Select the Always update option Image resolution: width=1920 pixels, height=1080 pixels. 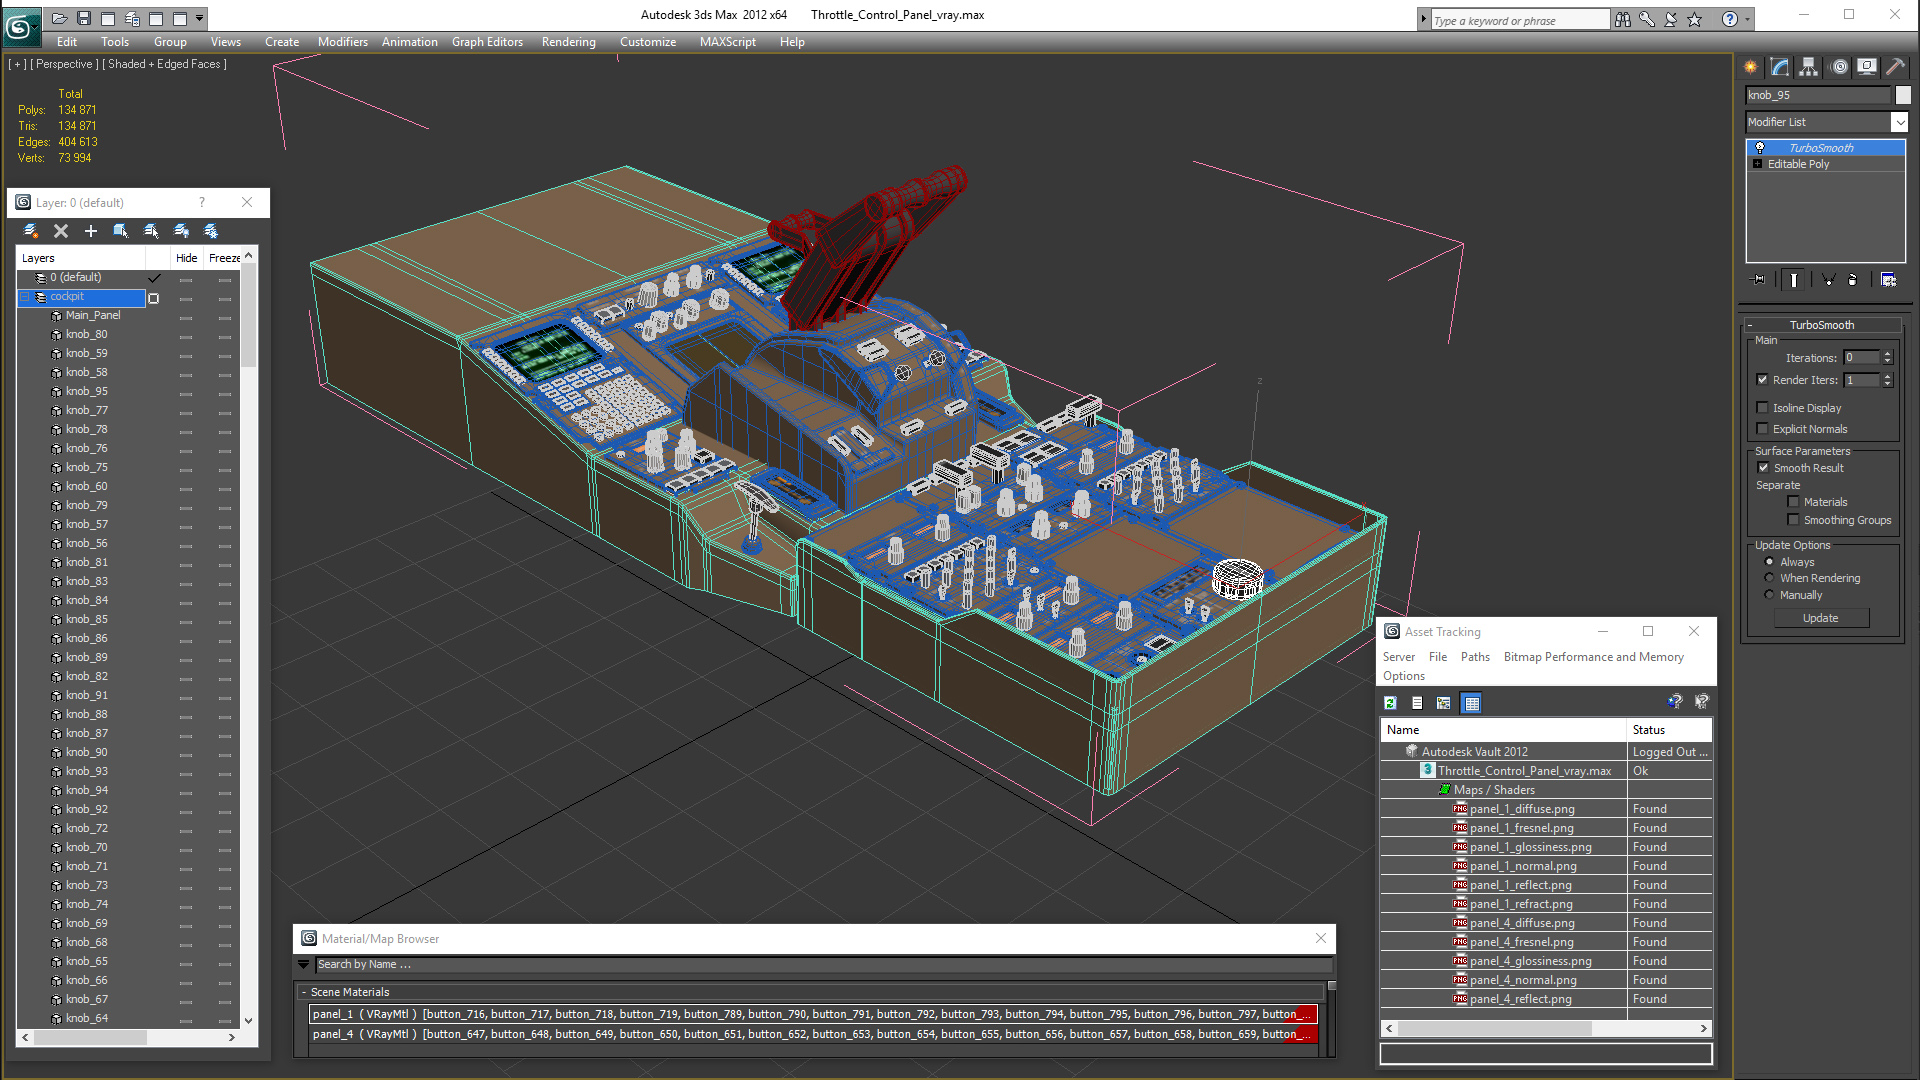point(1769,562)
